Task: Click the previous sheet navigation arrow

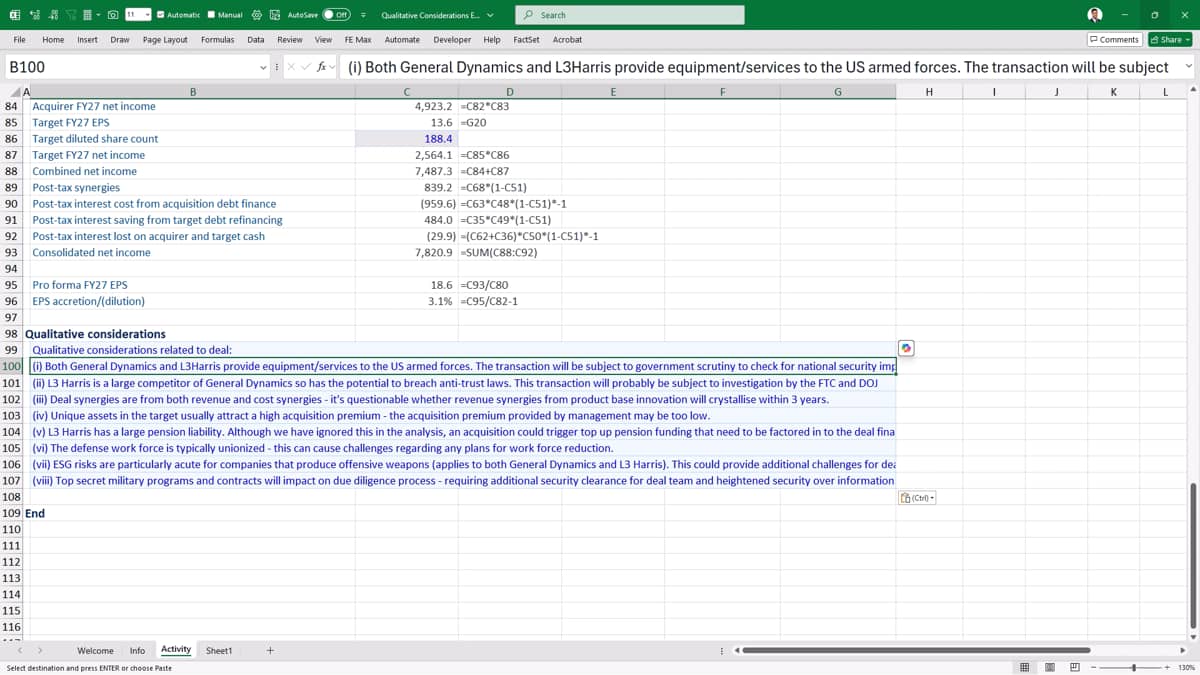Action: [x=22, y=650]
